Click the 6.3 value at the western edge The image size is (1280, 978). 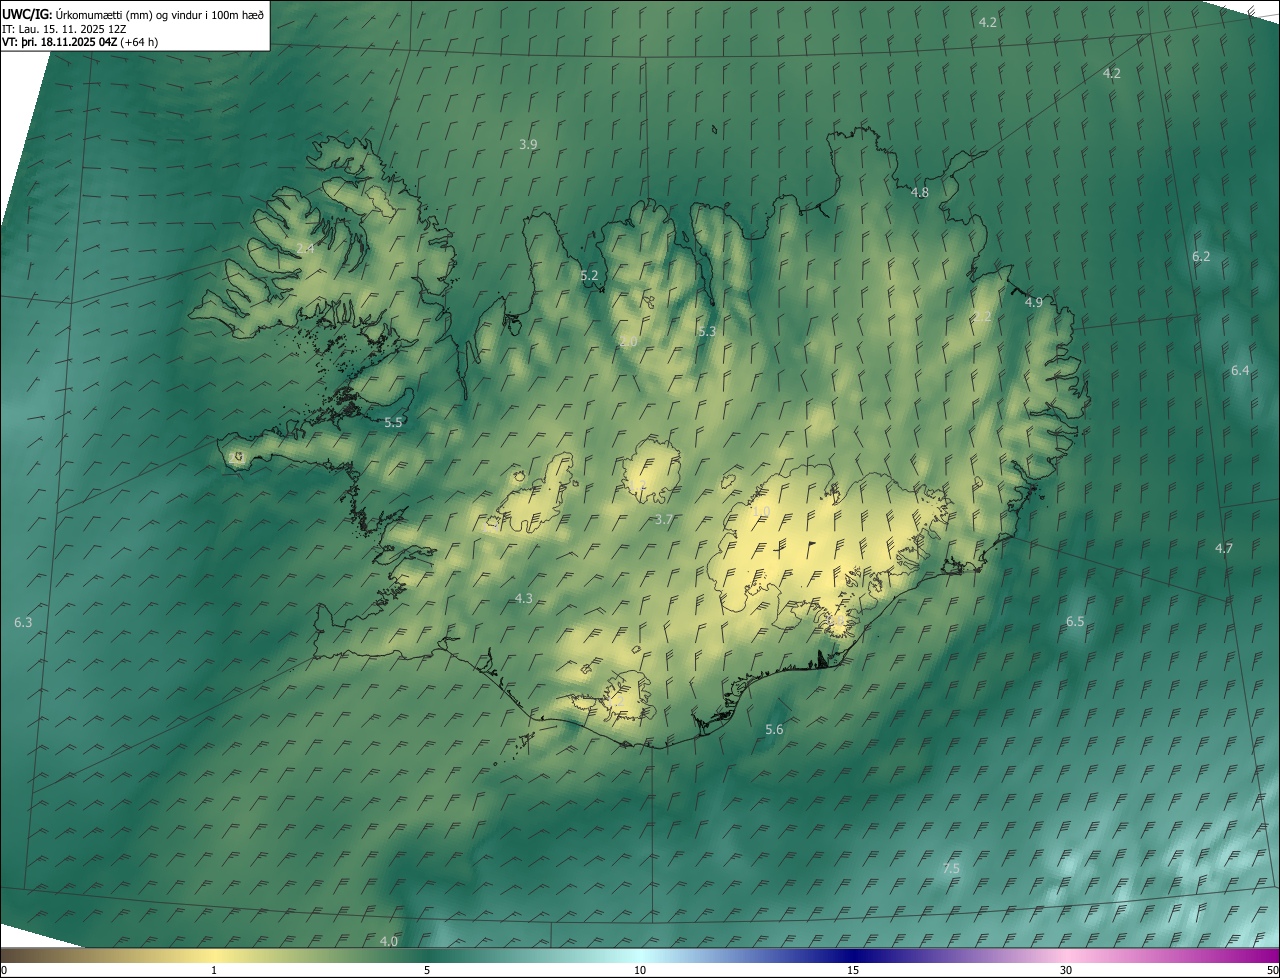[x=23, y=622]
